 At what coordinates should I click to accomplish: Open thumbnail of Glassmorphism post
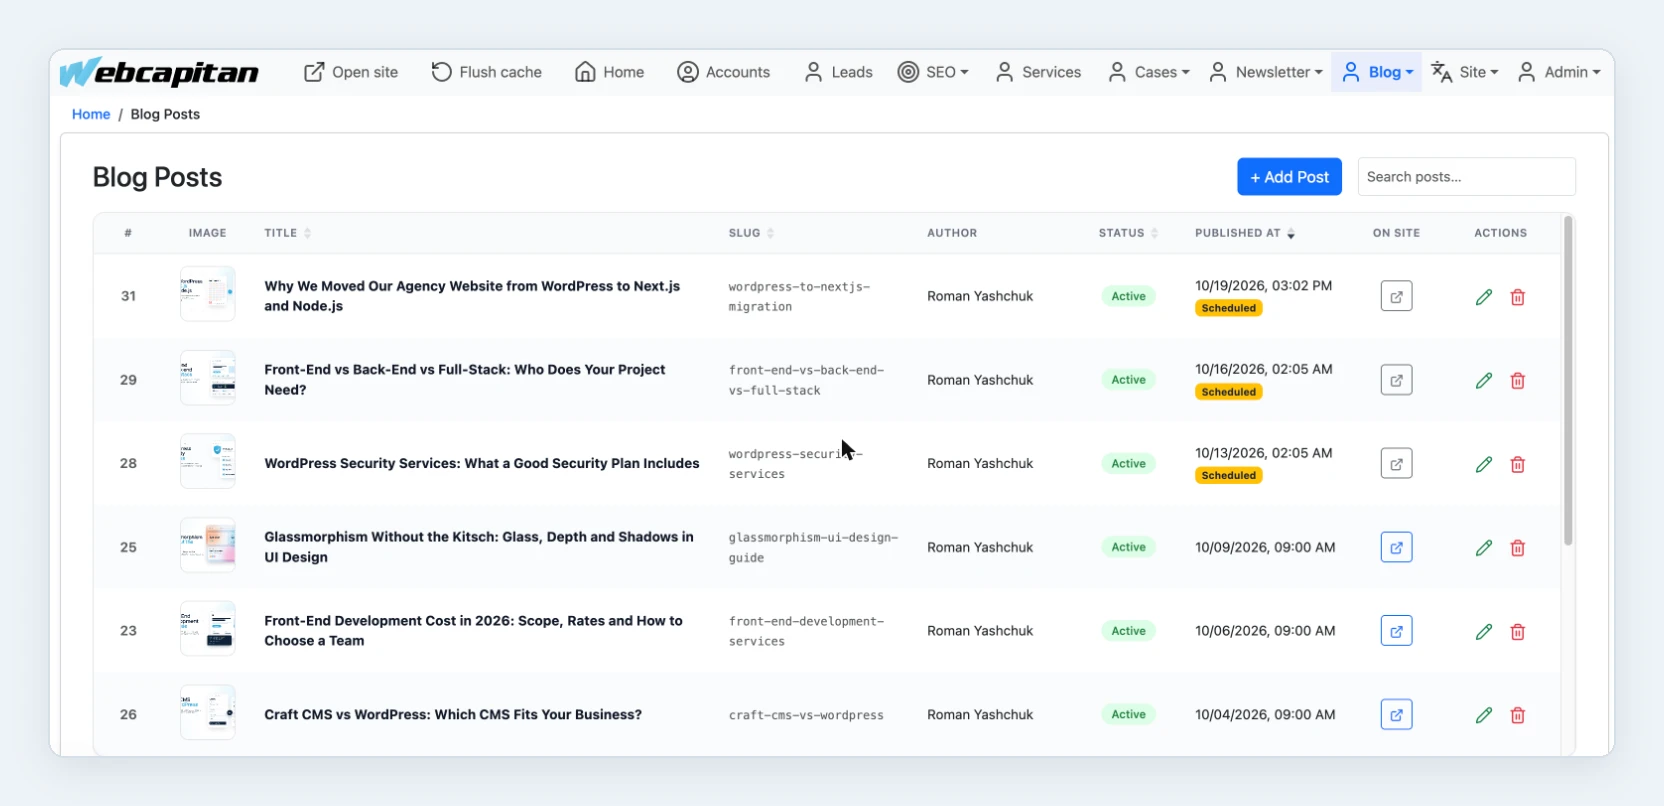tap(208, 545)
